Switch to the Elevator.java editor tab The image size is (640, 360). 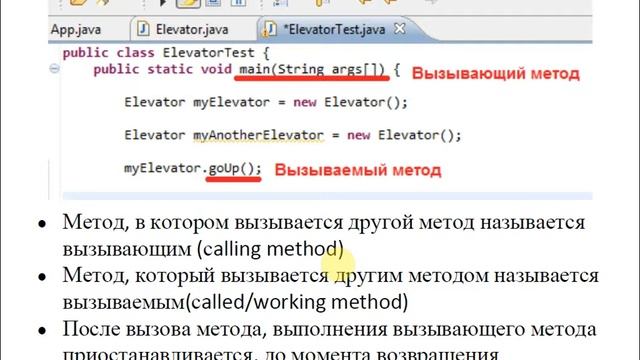pos(192,30)
